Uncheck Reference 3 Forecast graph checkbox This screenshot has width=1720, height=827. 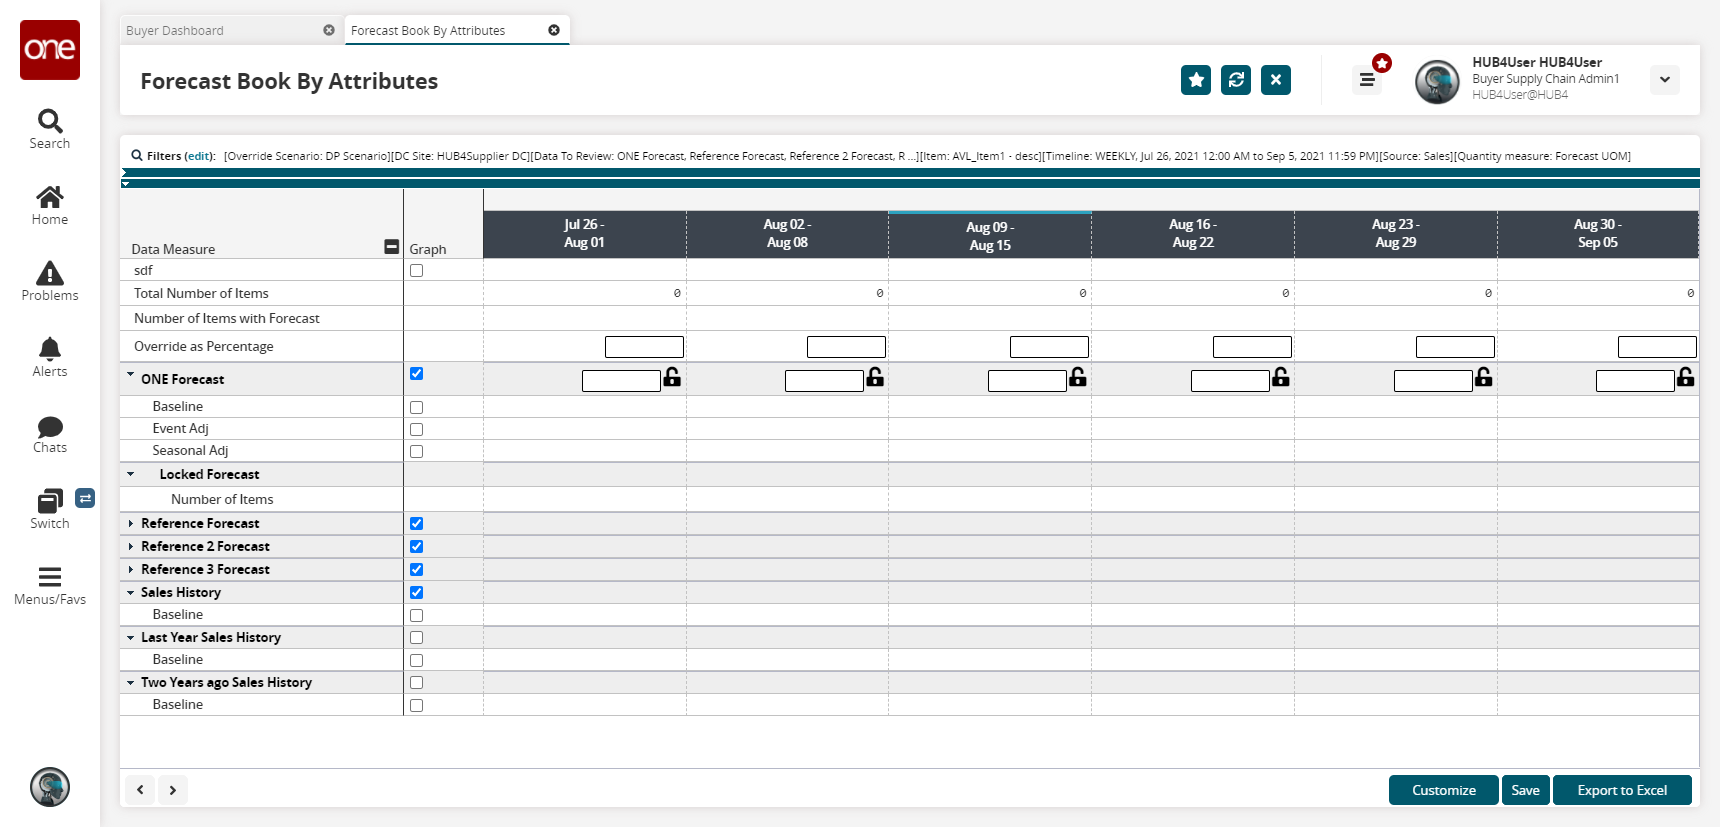416,569
